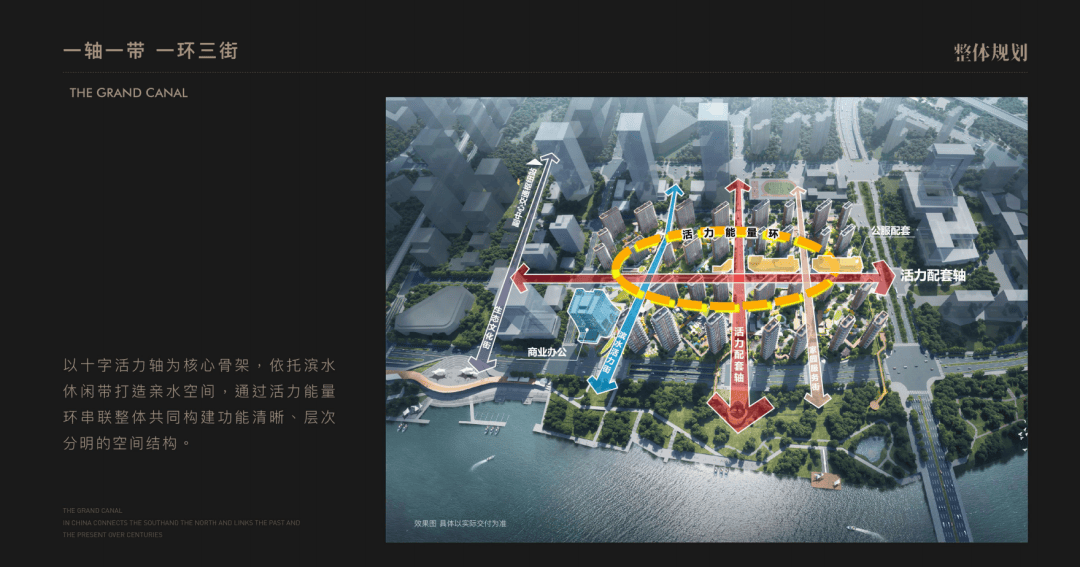1080x567 pixels.
Task: Click the 一轴一带 一环三街 heading
Action: click(x=150, y=51)
